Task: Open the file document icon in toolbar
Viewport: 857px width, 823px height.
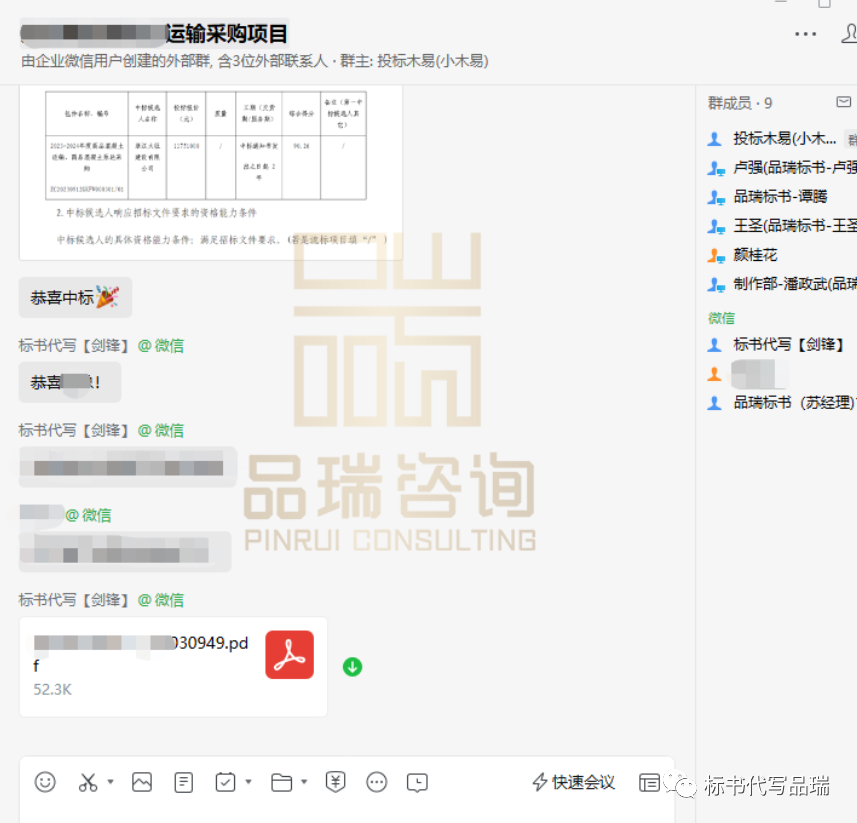Action: click(183, 782)
